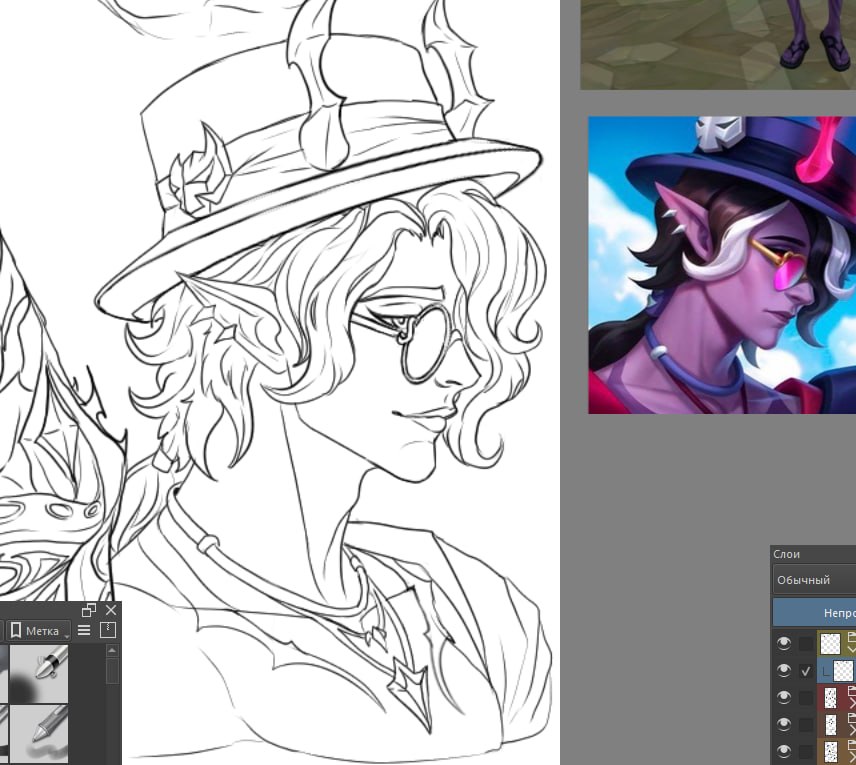Viewport: 856px width, 765px height.
Task: Select the brown layer thumbnail
Action: click(830, 725)
